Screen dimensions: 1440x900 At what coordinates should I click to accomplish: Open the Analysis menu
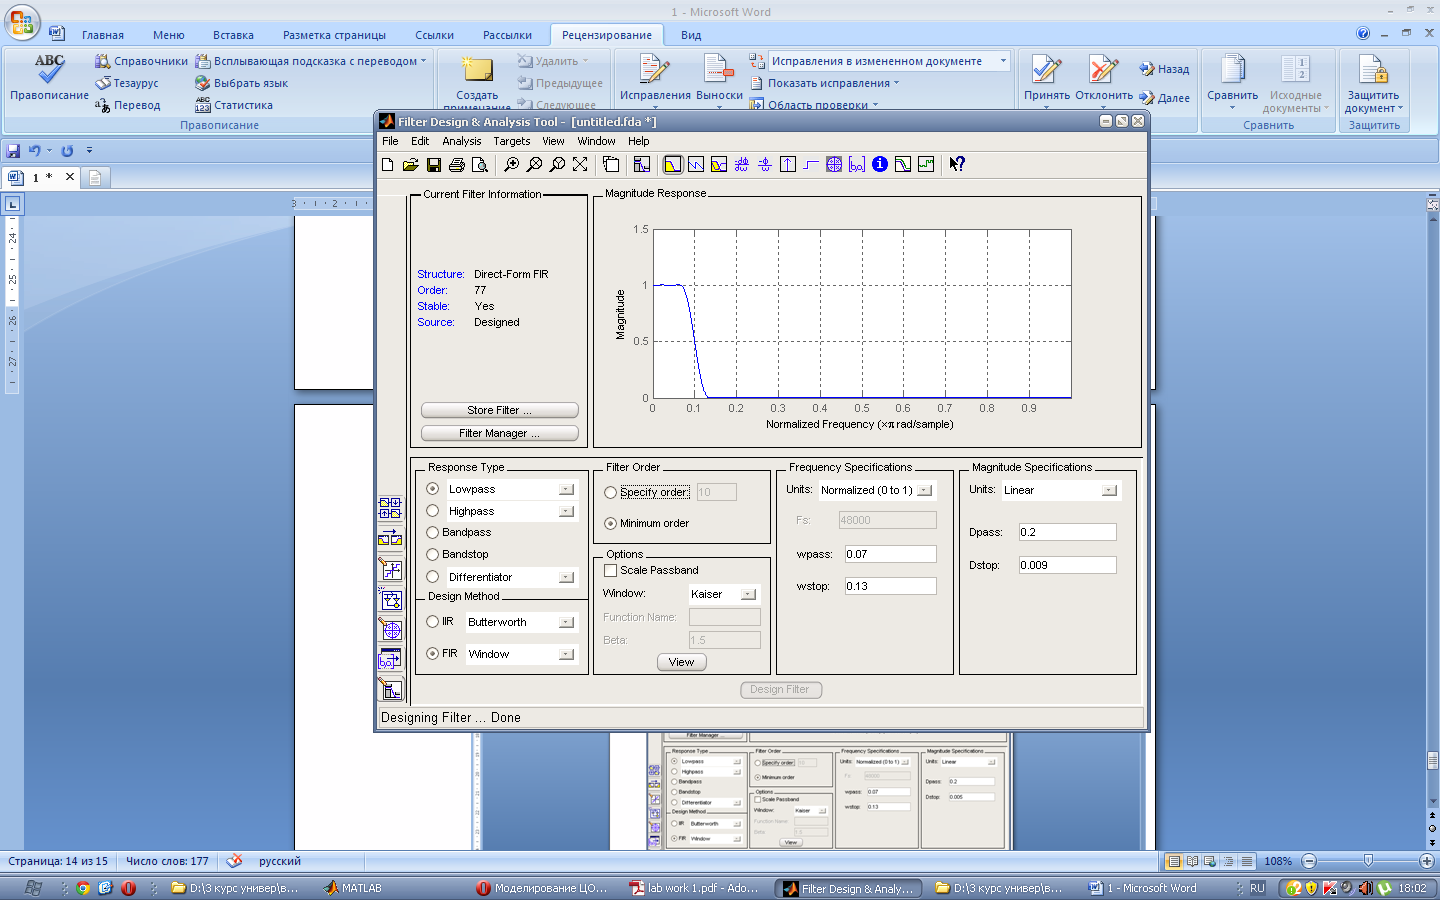coord(461,141)
